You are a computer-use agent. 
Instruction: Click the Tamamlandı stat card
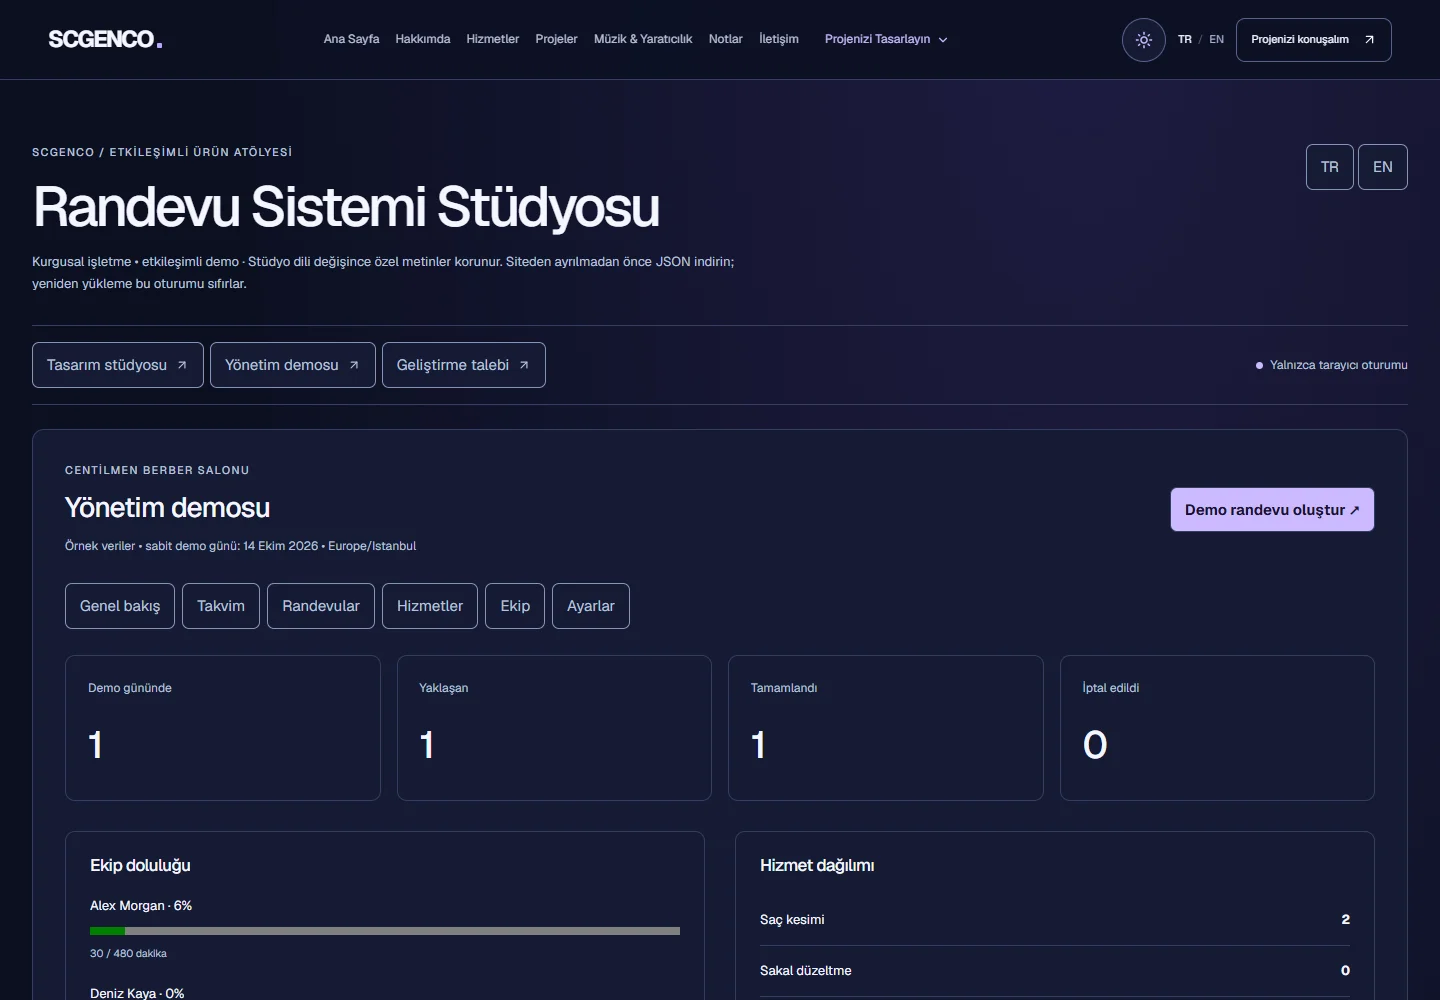click(886, 728)
